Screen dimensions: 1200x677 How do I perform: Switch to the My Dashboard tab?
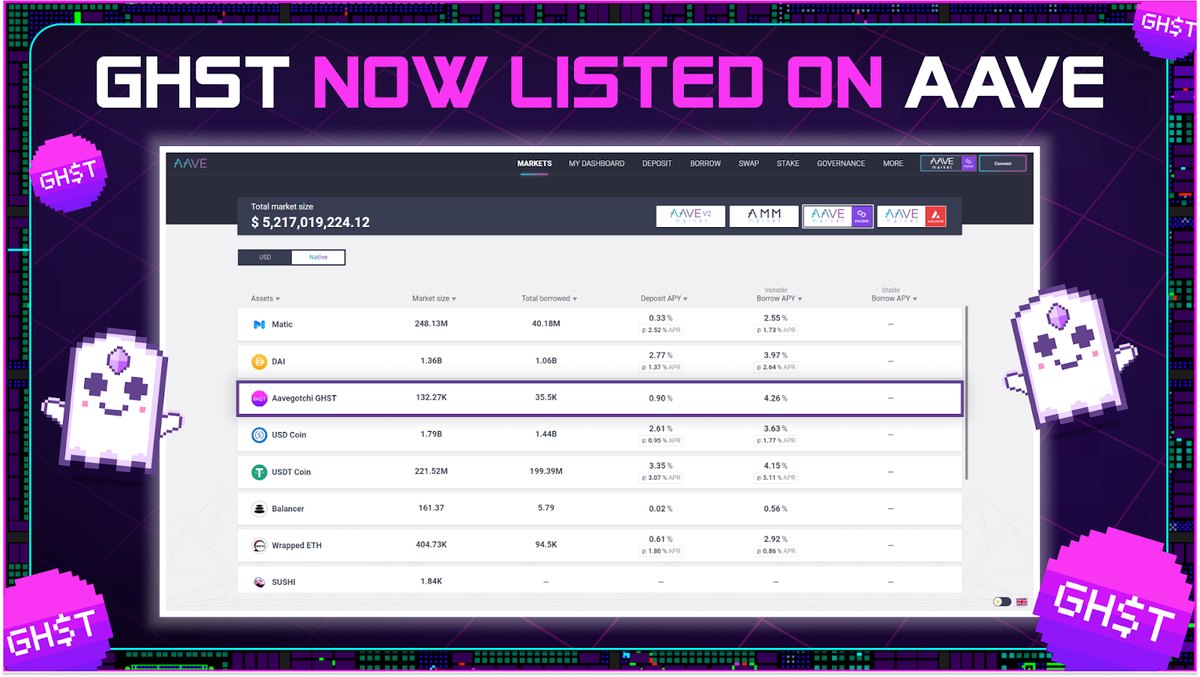tap(596, 162)
